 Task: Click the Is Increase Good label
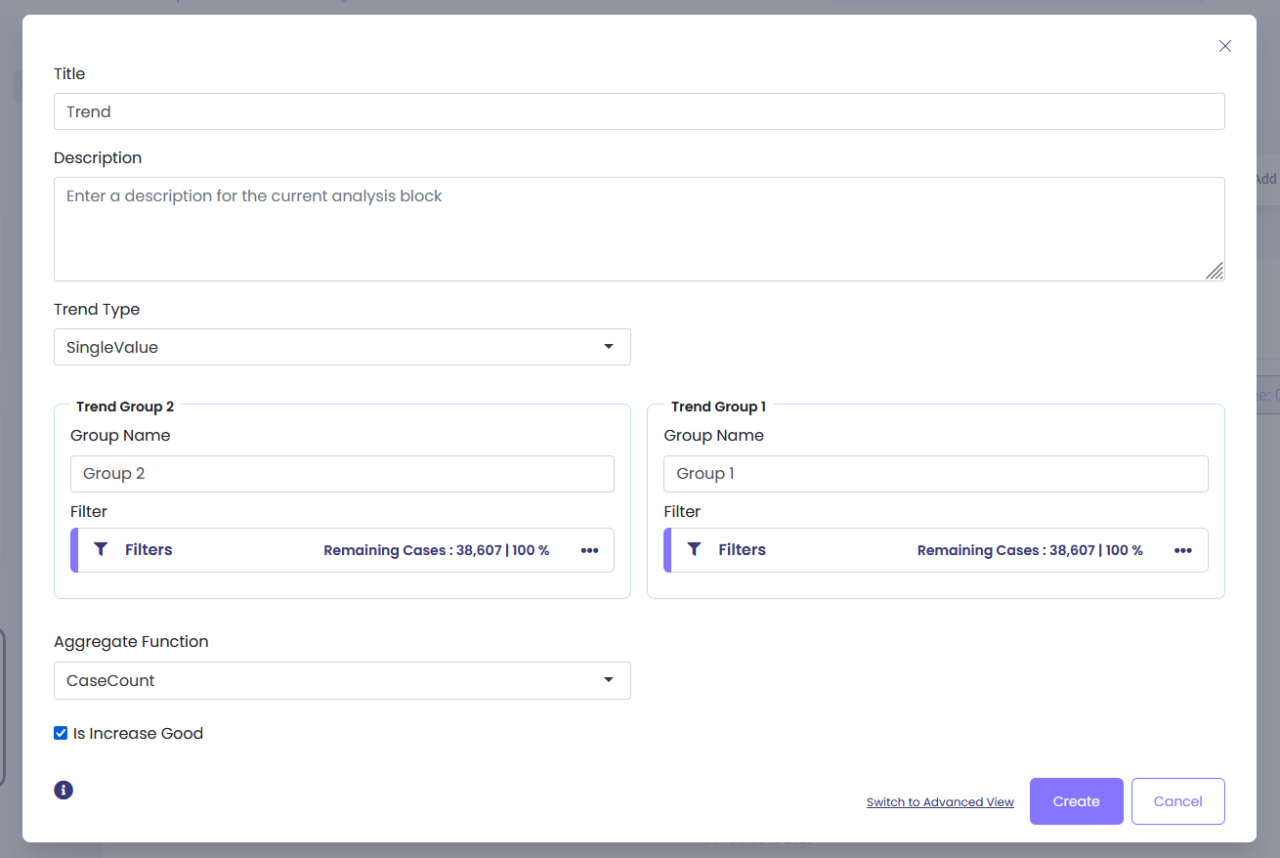(138, 733)
